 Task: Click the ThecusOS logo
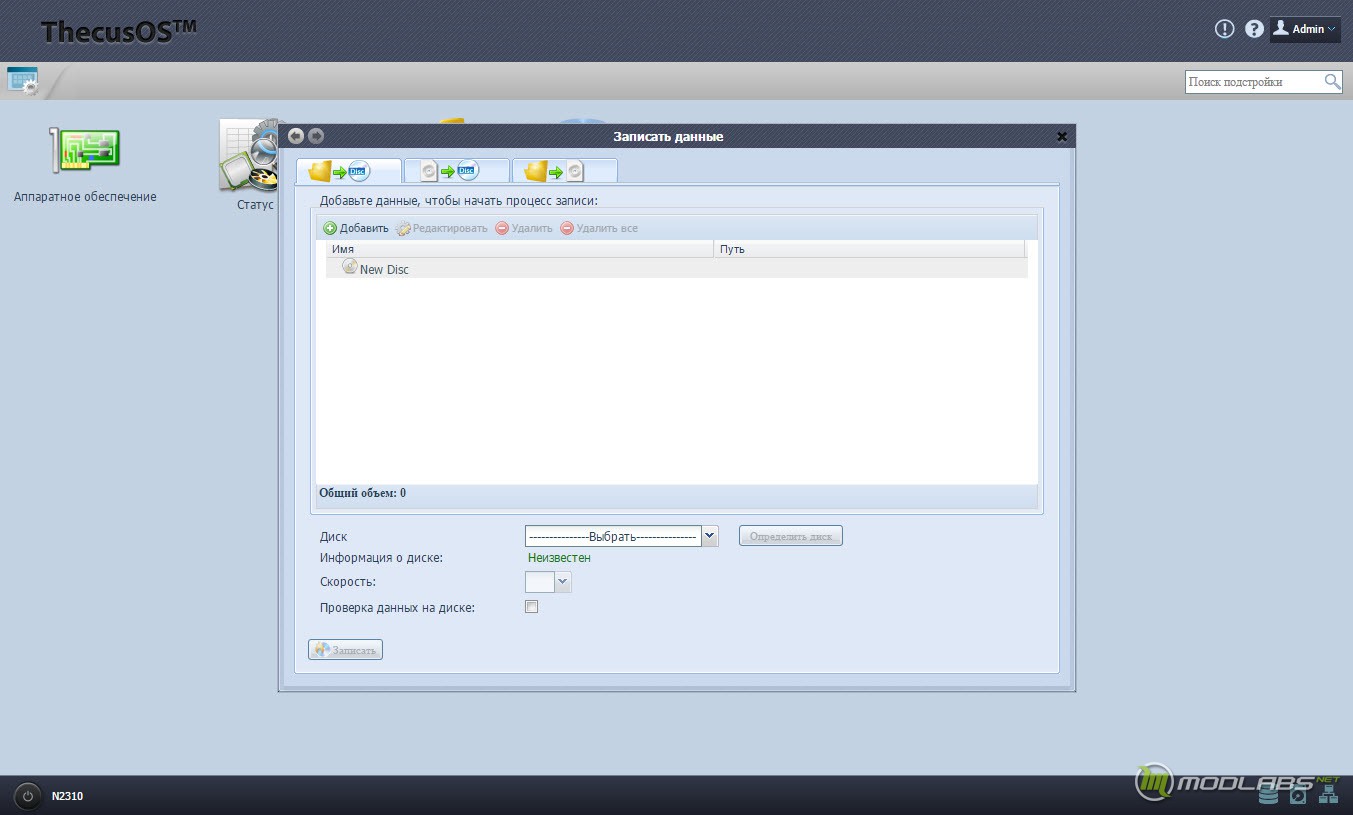point(118,31)
